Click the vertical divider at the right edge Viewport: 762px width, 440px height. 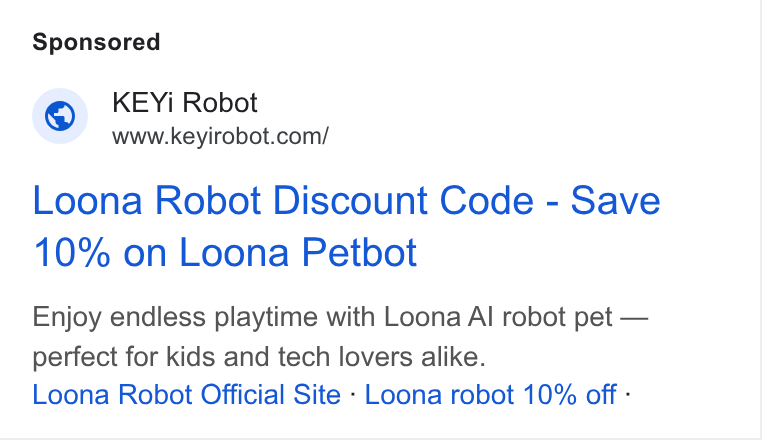point(760,219)
